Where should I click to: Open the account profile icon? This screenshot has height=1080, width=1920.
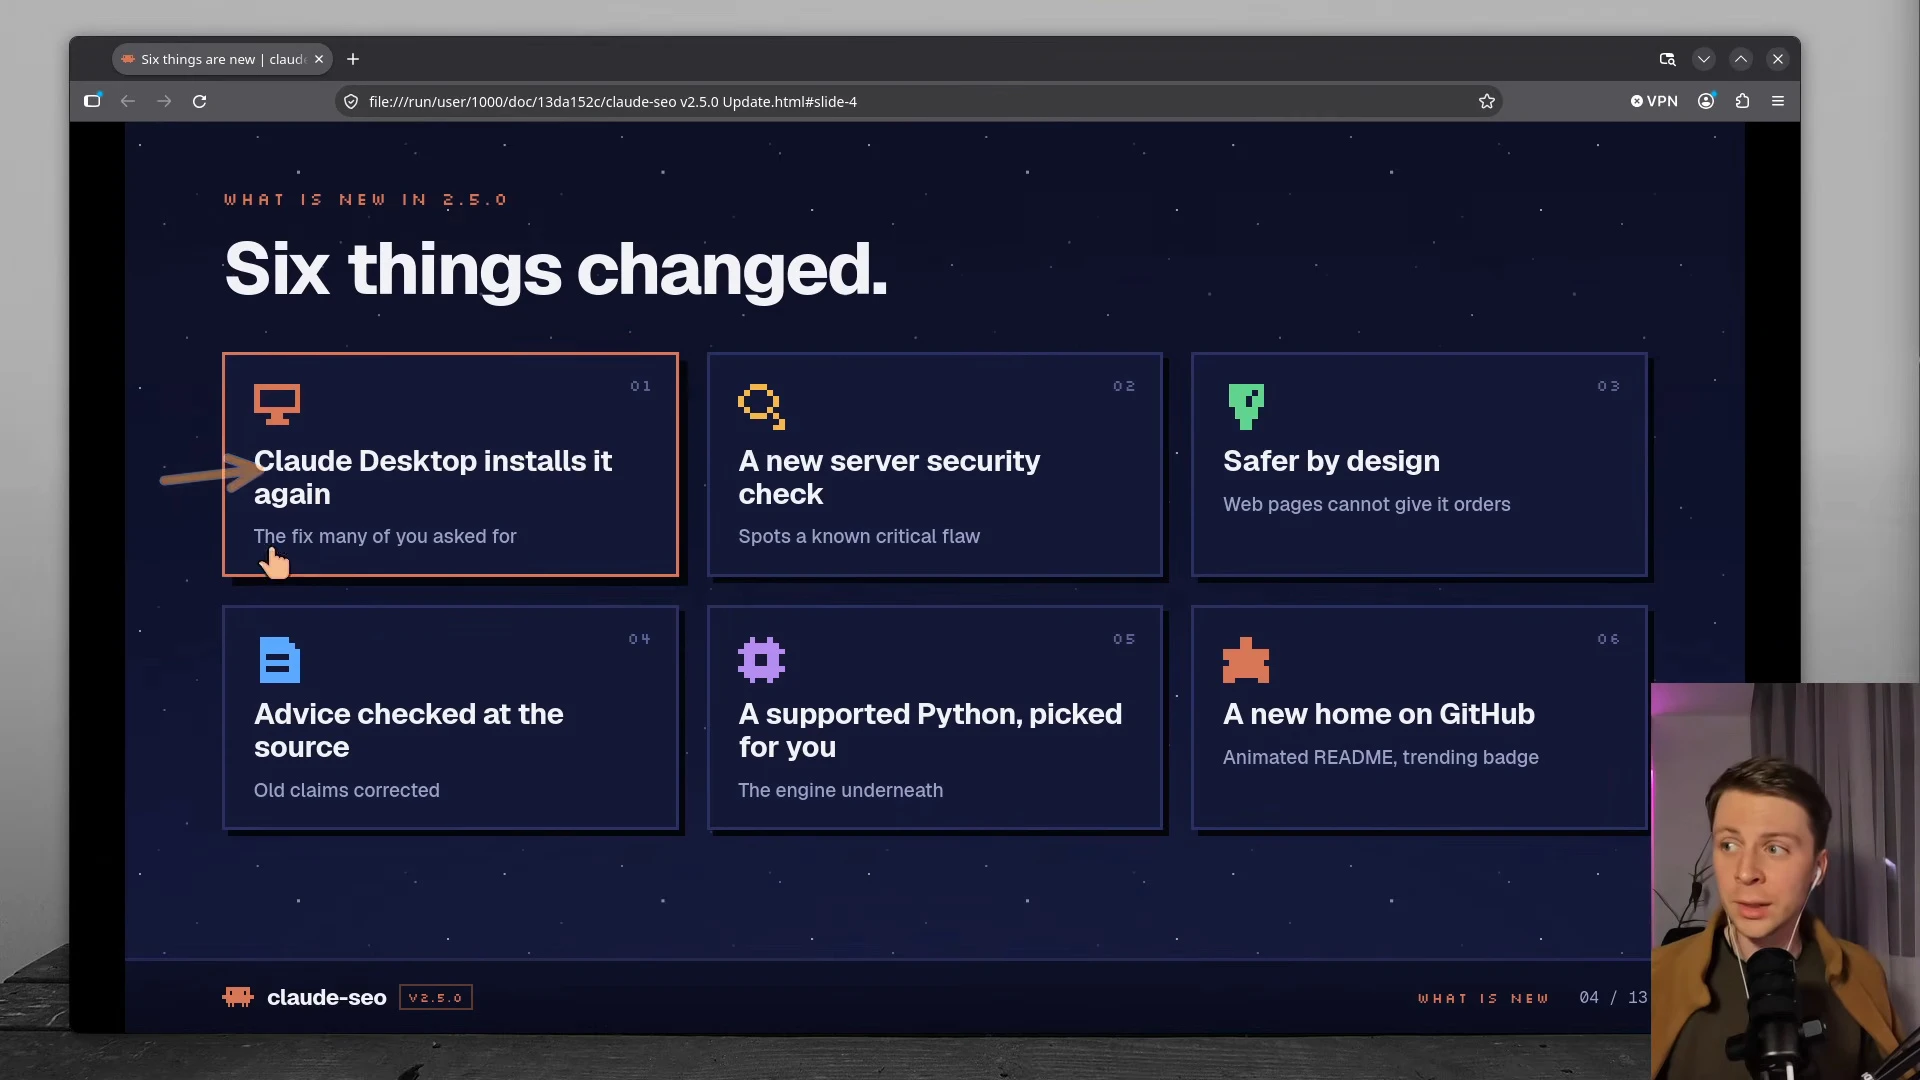pyautogui.click(x=1706, y=101)
